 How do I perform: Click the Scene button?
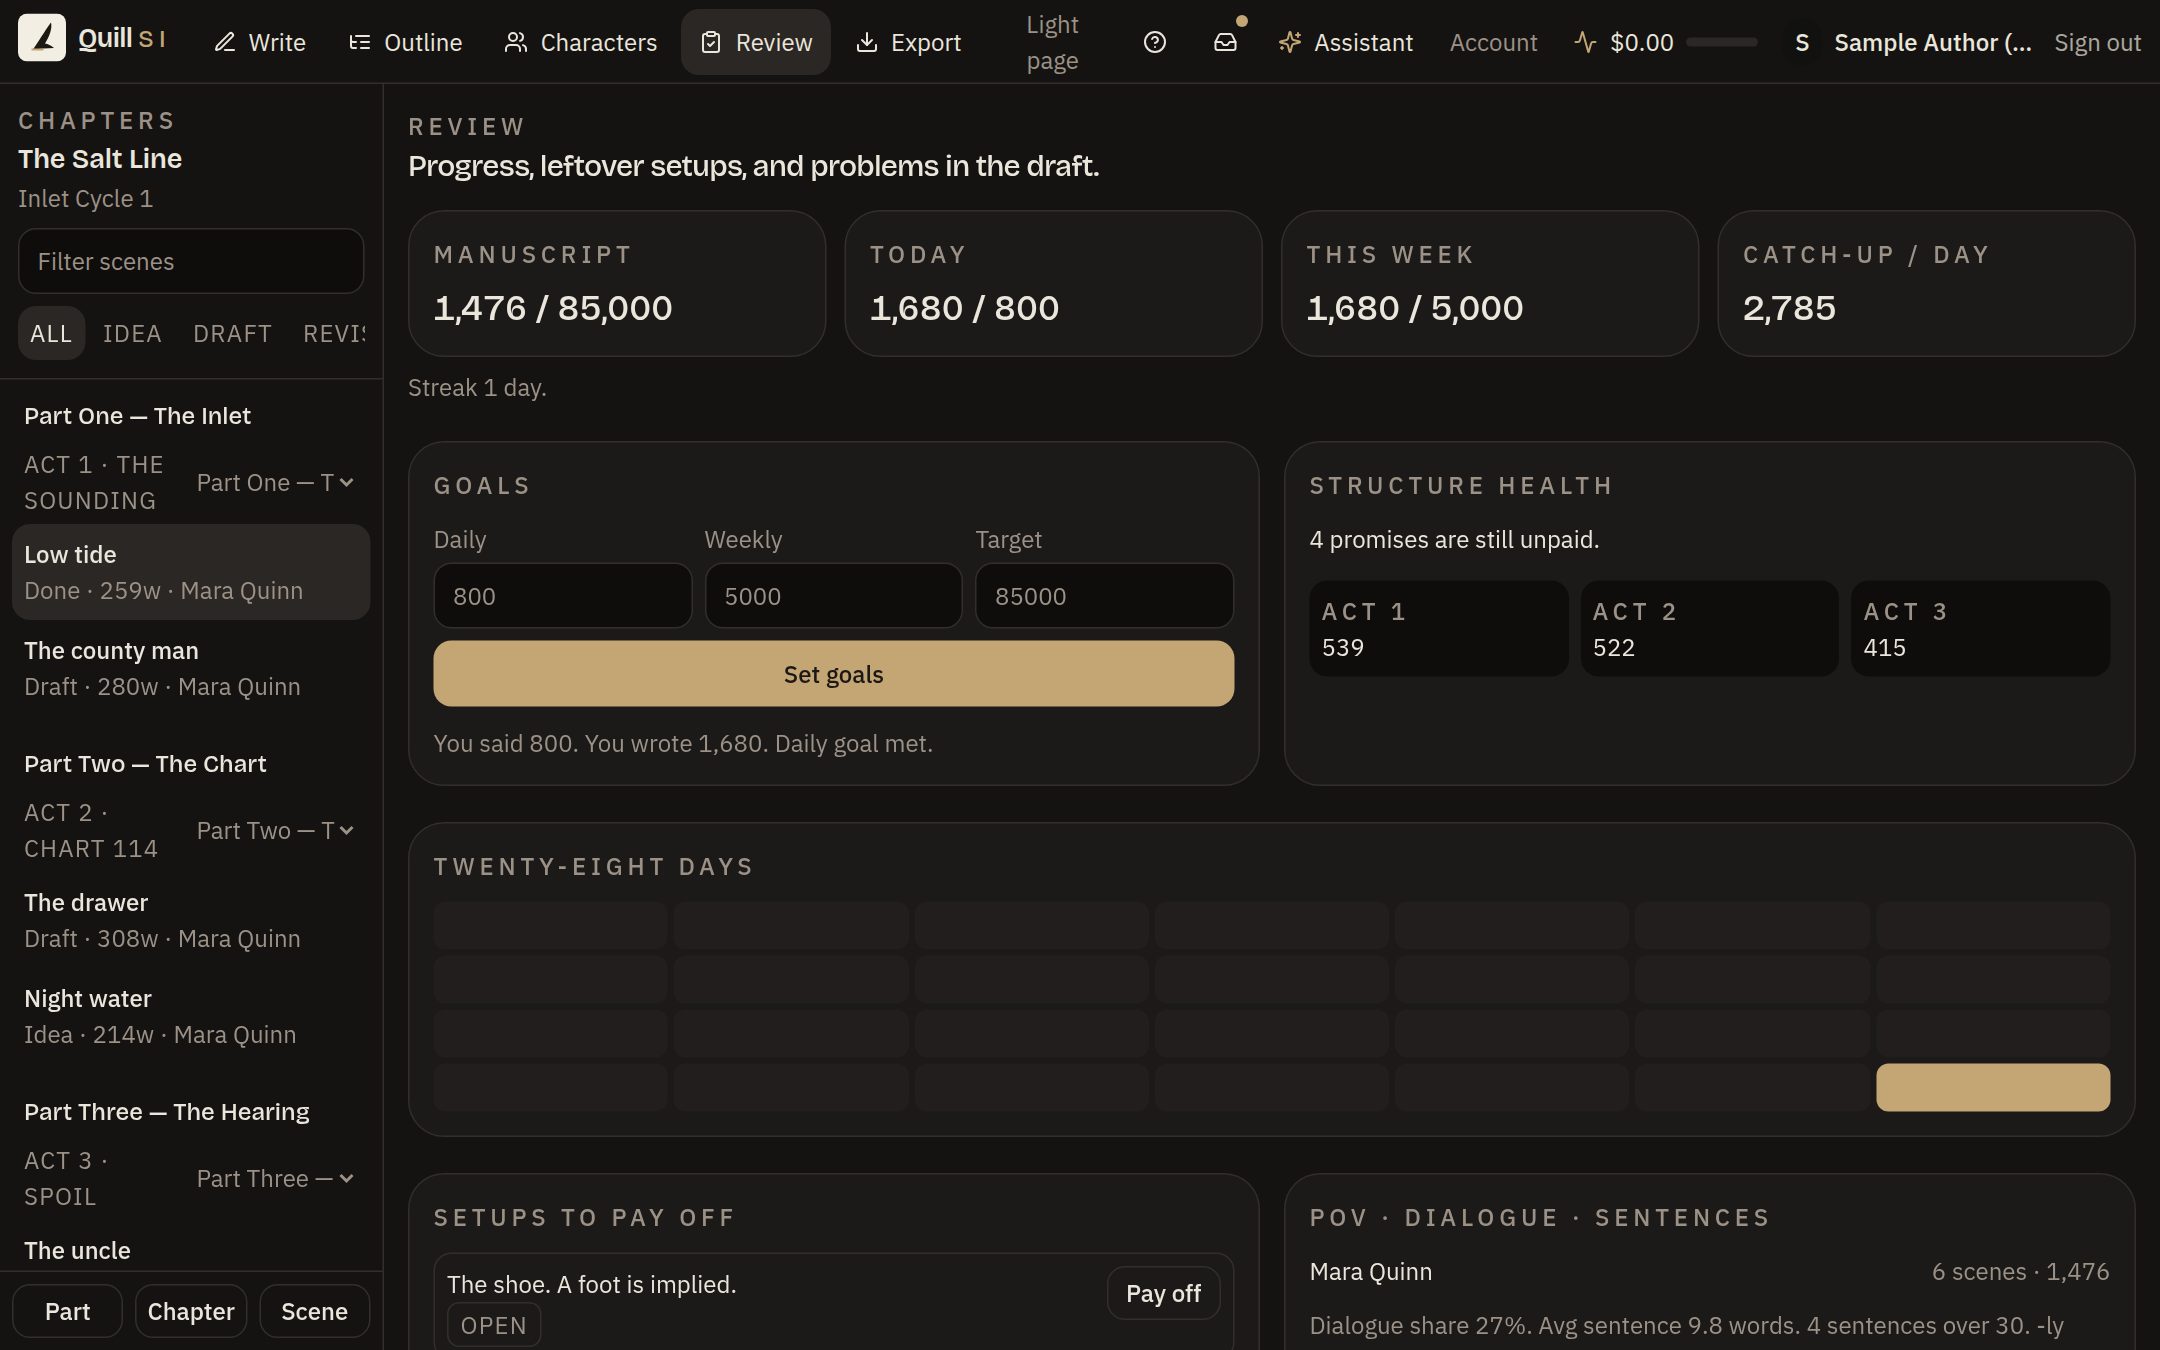click(314, 1311)
